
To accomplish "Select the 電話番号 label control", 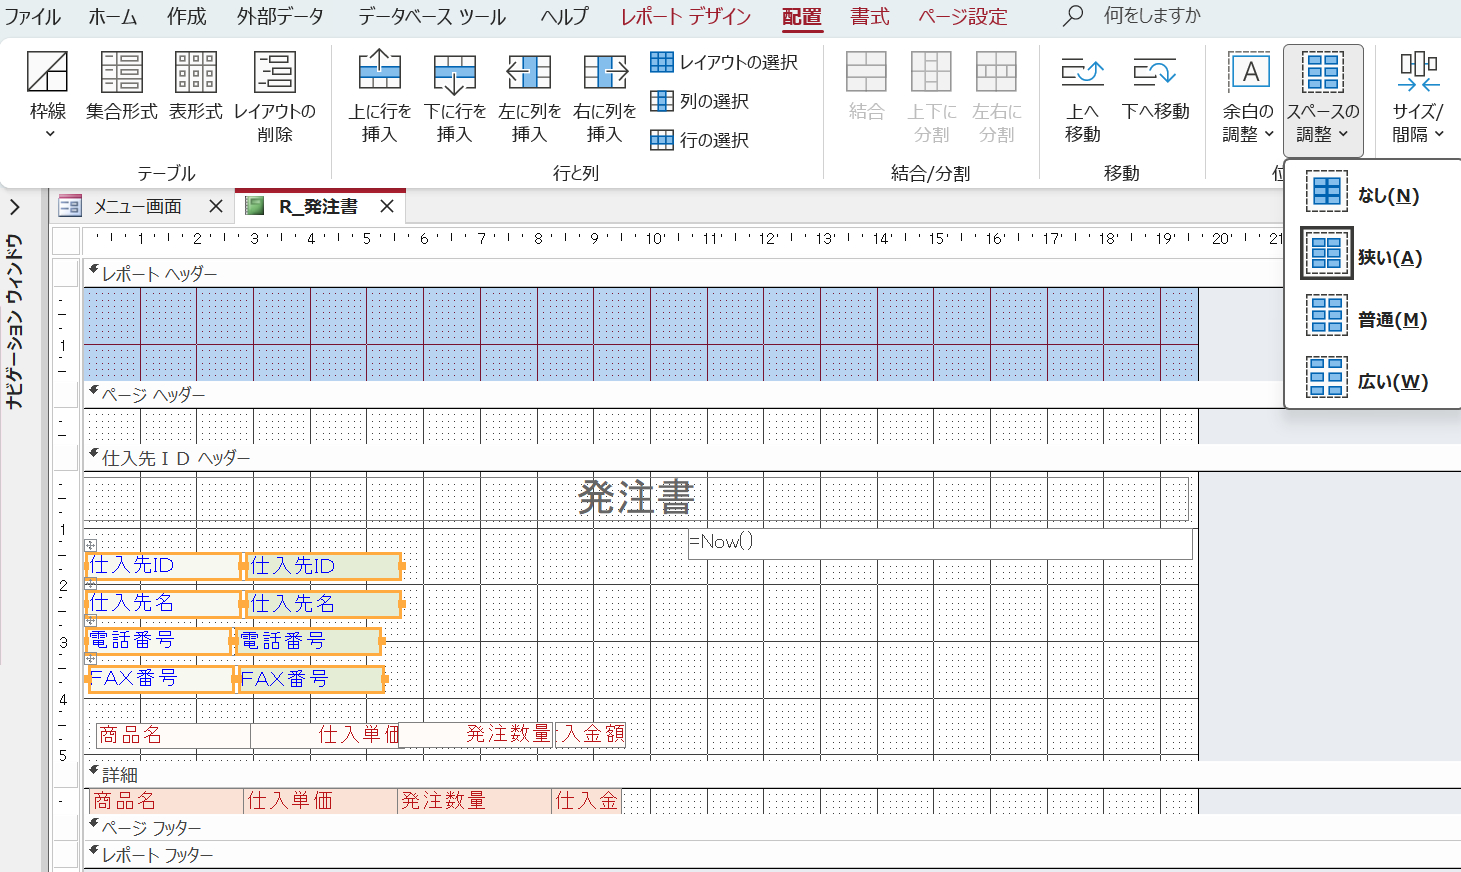I will 160,641.
